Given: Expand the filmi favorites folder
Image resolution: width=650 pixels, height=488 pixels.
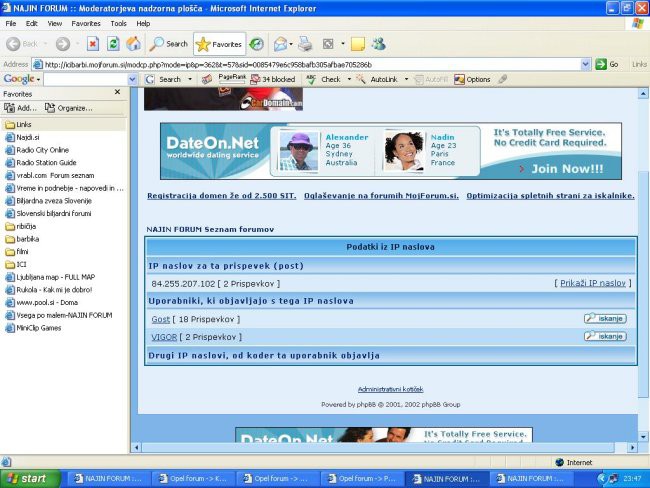Looking at the screenshot, I should coord(17,251).
